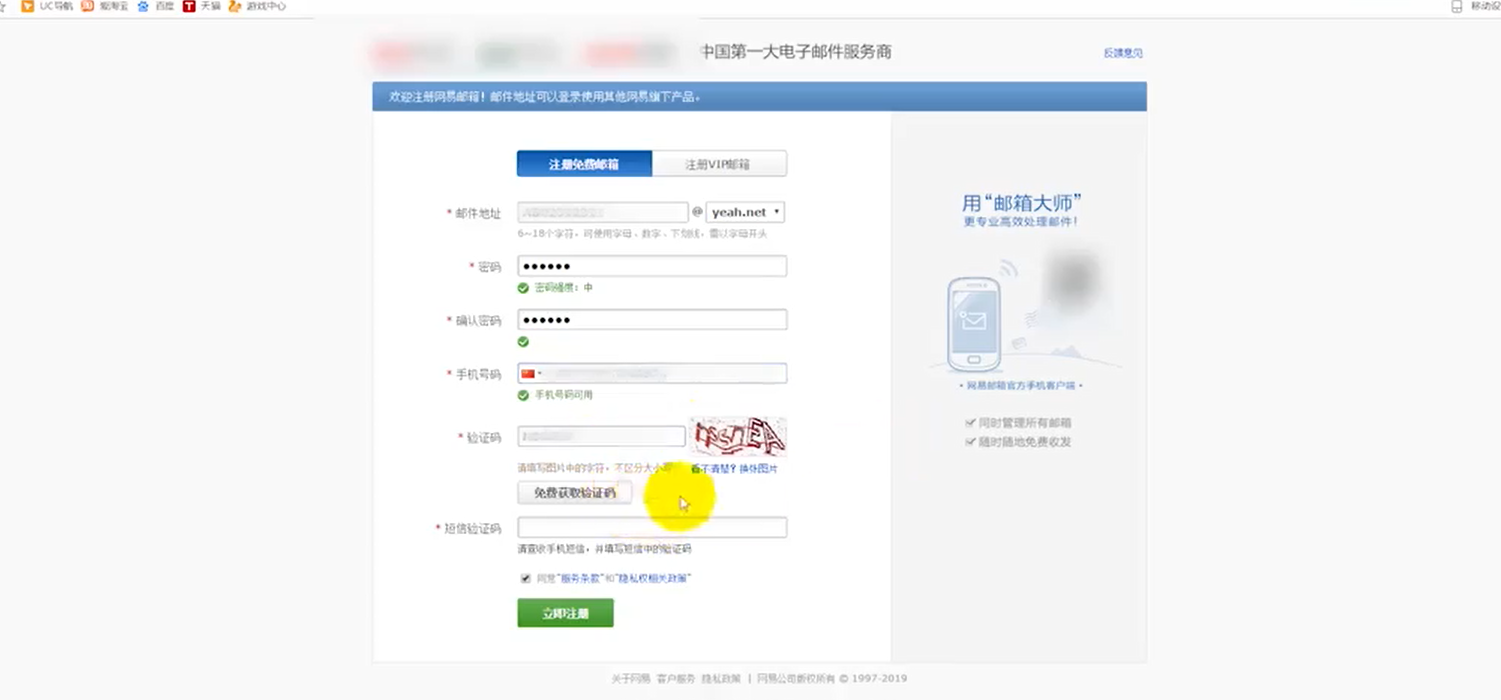Click the phone app illustration
1501x700 pixels.
pyautogui.click(x=974, y=323)
